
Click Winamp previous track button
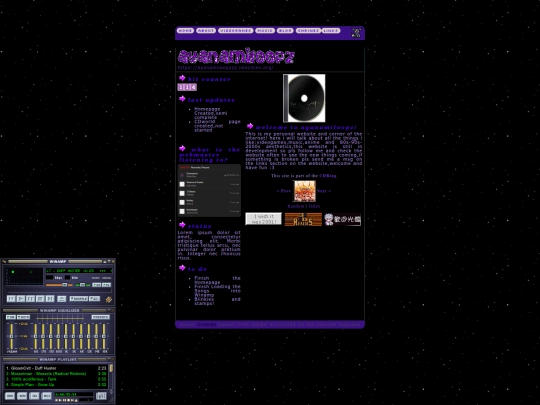tap(11, 299)
